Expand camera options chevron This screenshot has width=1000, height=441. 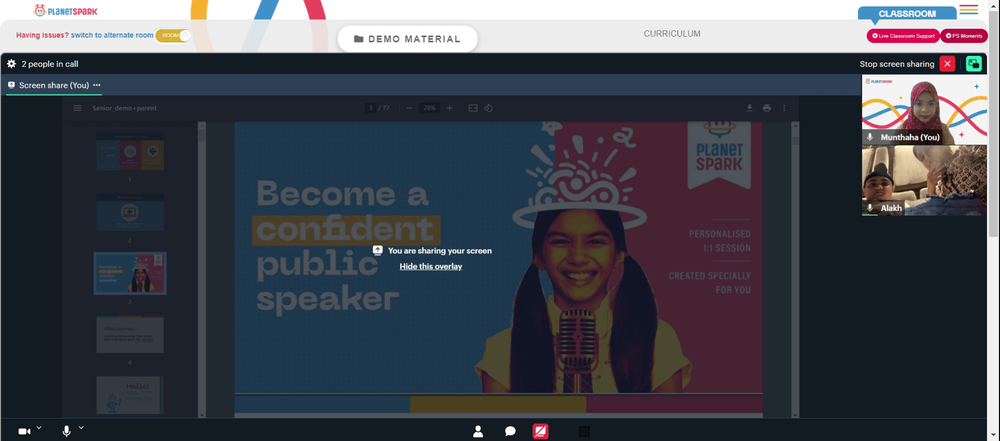39,428
